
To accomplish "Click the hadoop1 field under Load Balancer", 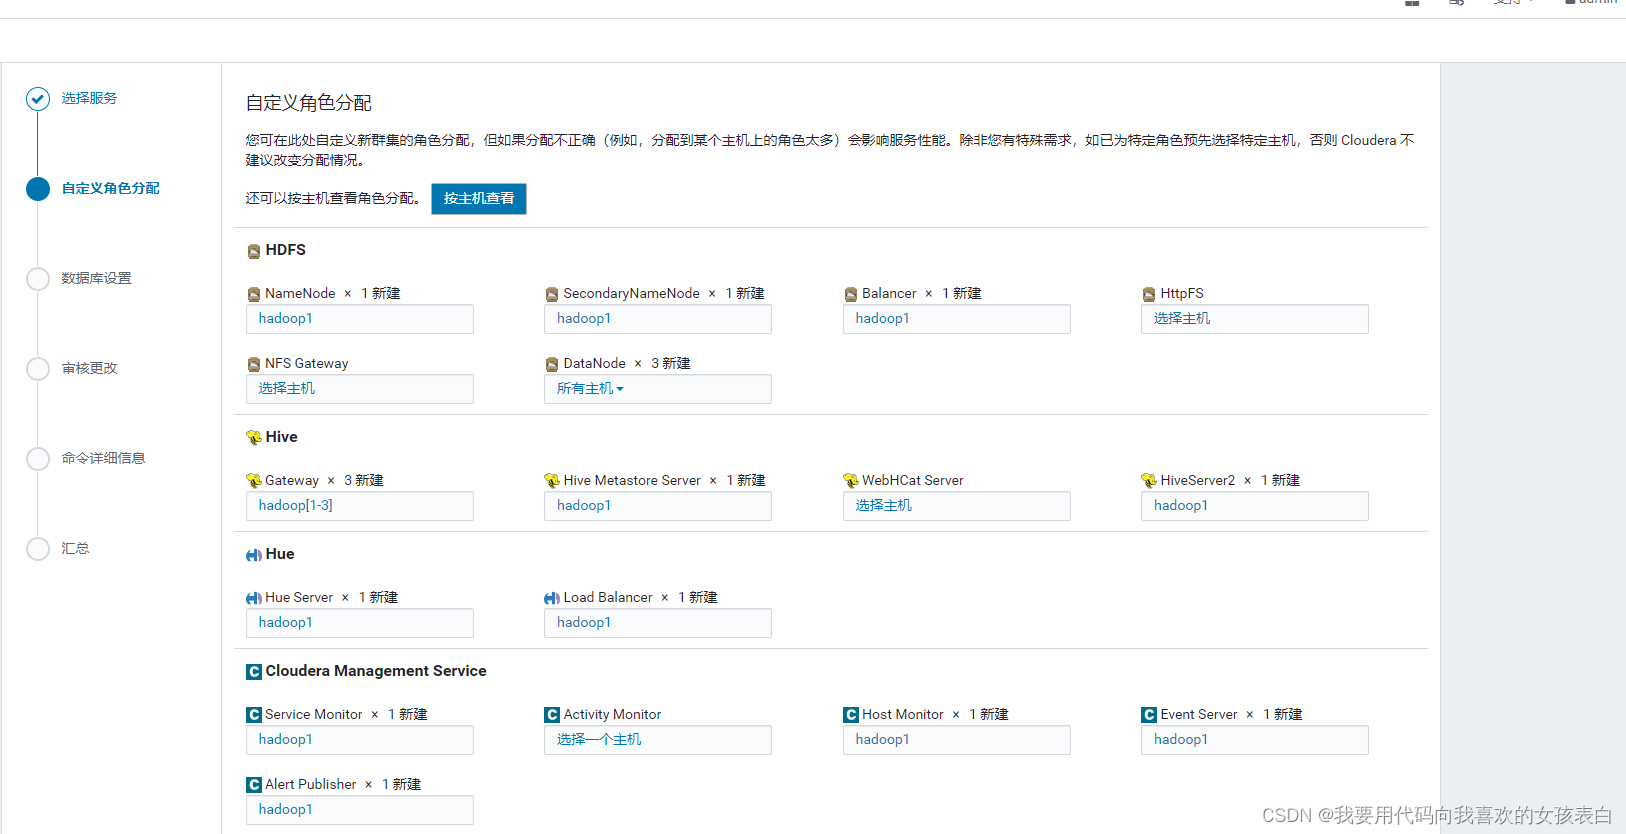I will pos(658,623).
